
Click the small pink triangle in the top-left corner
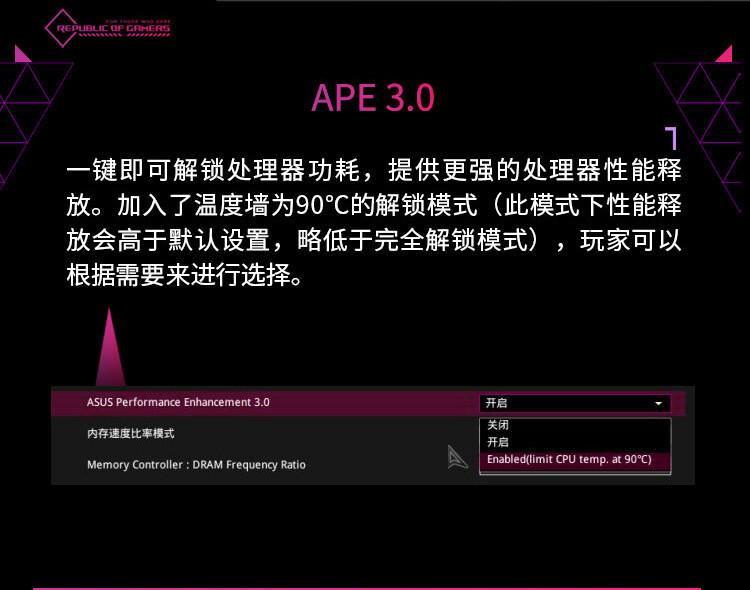tap(23, 53)
